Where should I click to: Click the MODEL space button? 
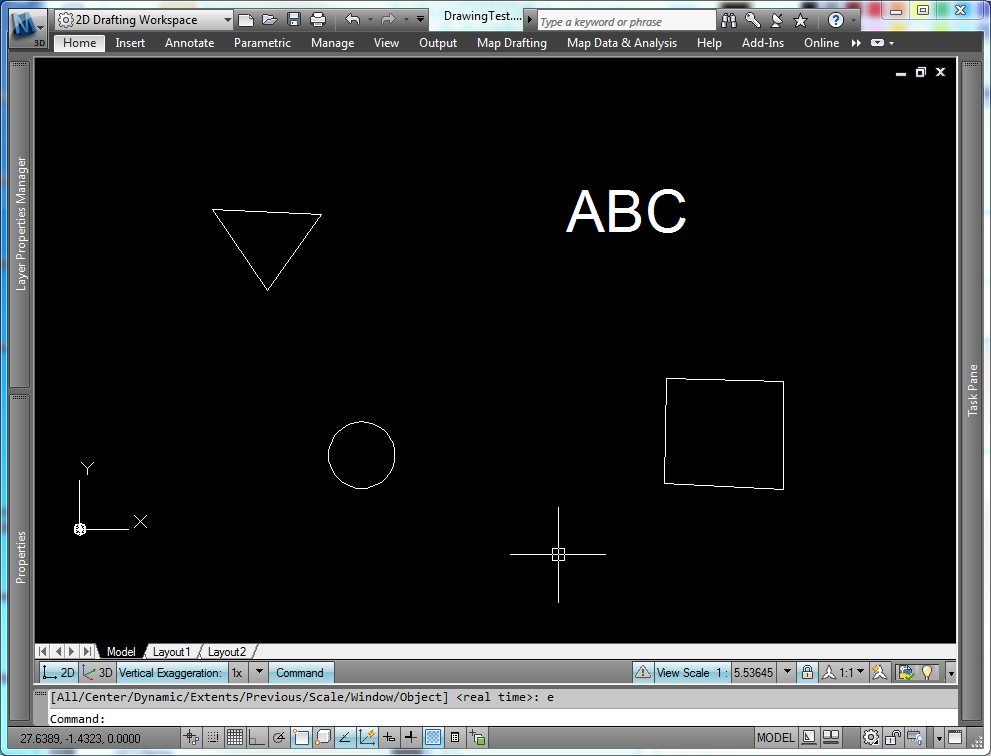coord(775,738)
